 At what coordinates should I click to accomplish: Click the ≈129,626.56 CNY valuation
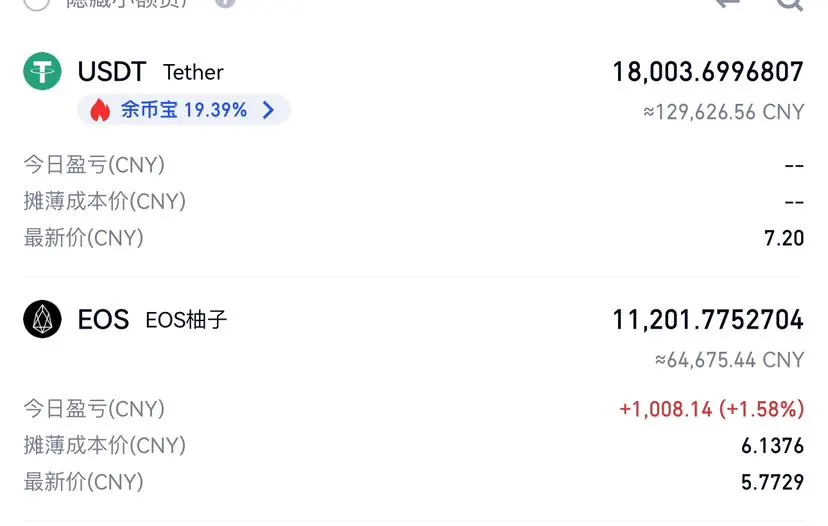tap(723, 112)
